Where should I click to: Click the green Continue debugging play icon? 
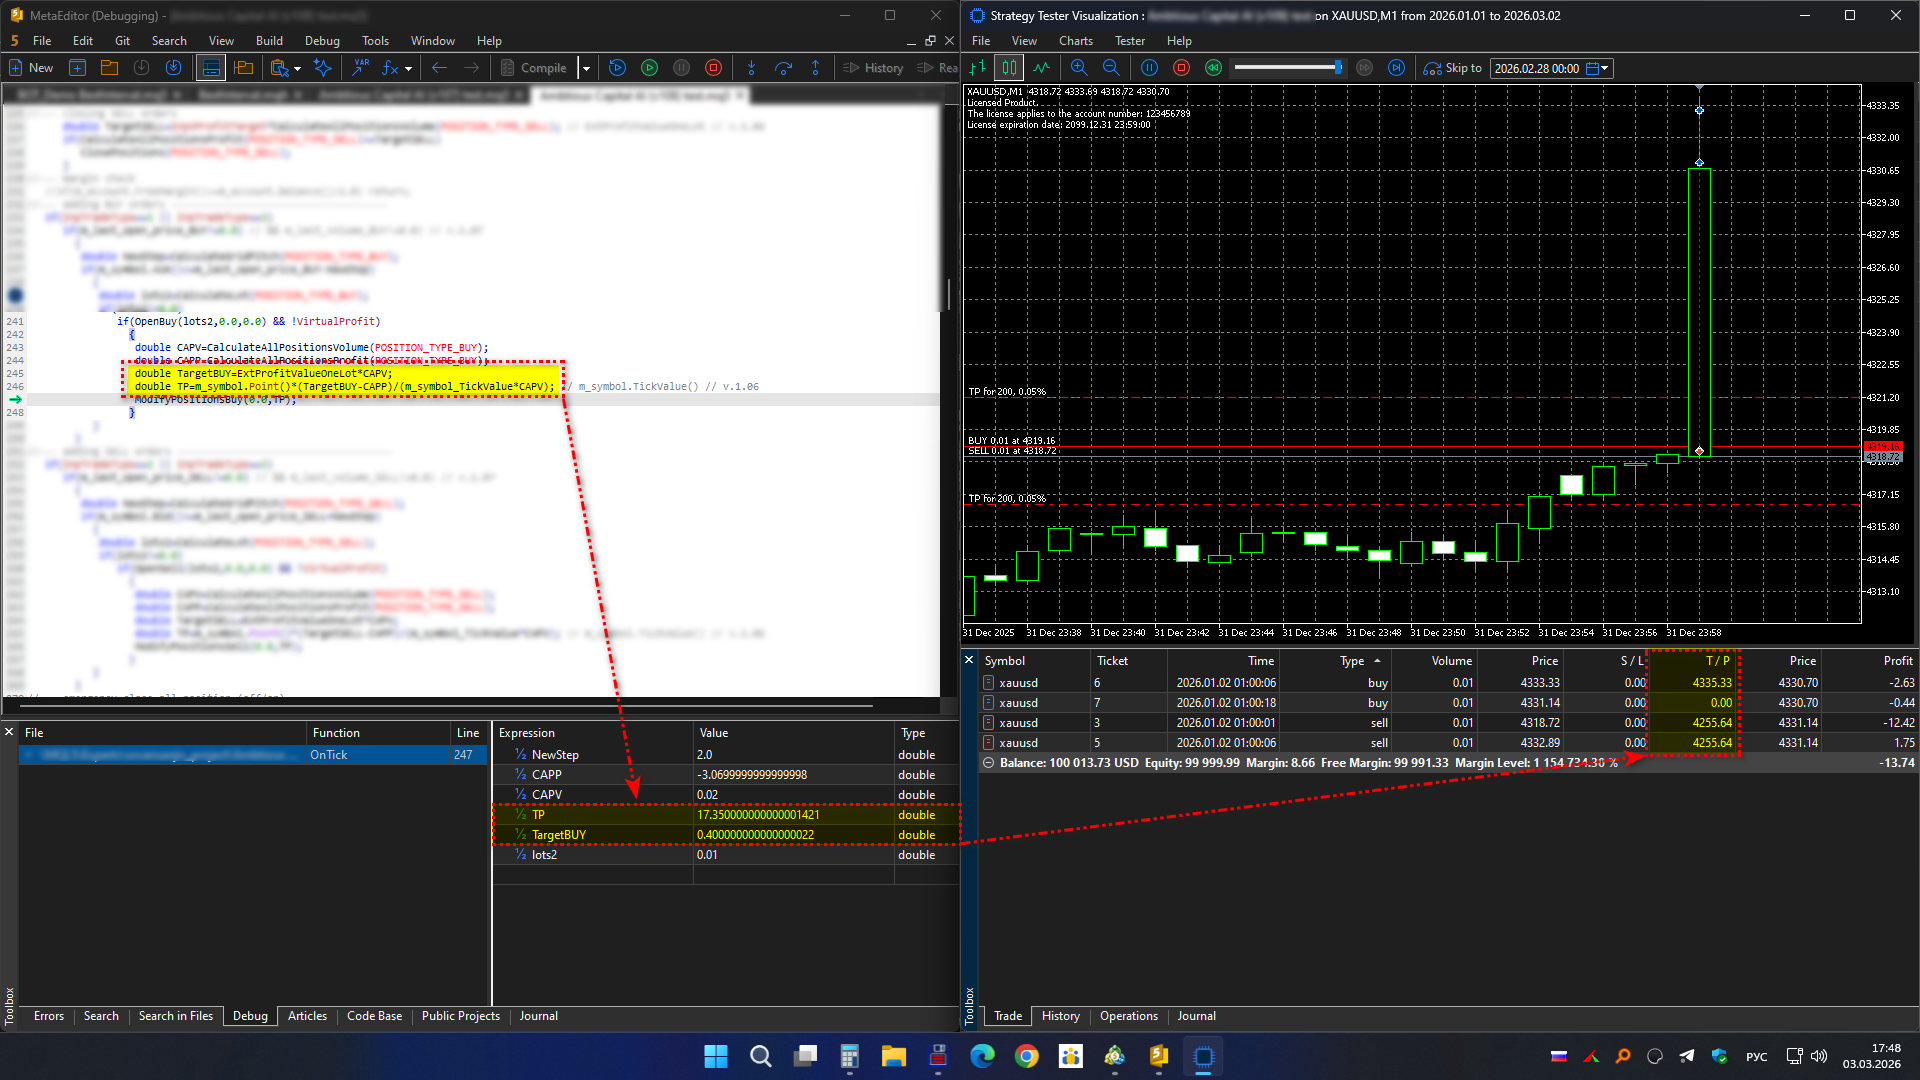(x=649, y=68)
